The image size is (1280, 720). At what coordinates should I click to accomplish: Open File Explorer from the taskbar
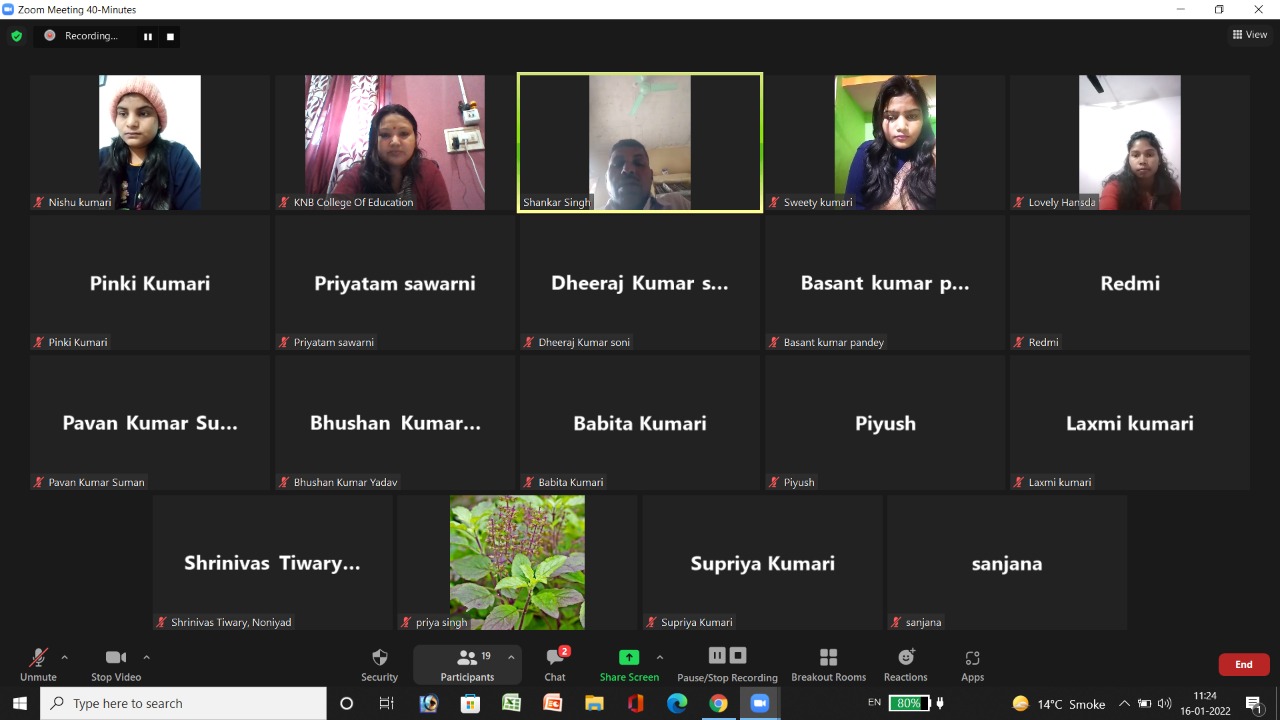pos(594,703)
